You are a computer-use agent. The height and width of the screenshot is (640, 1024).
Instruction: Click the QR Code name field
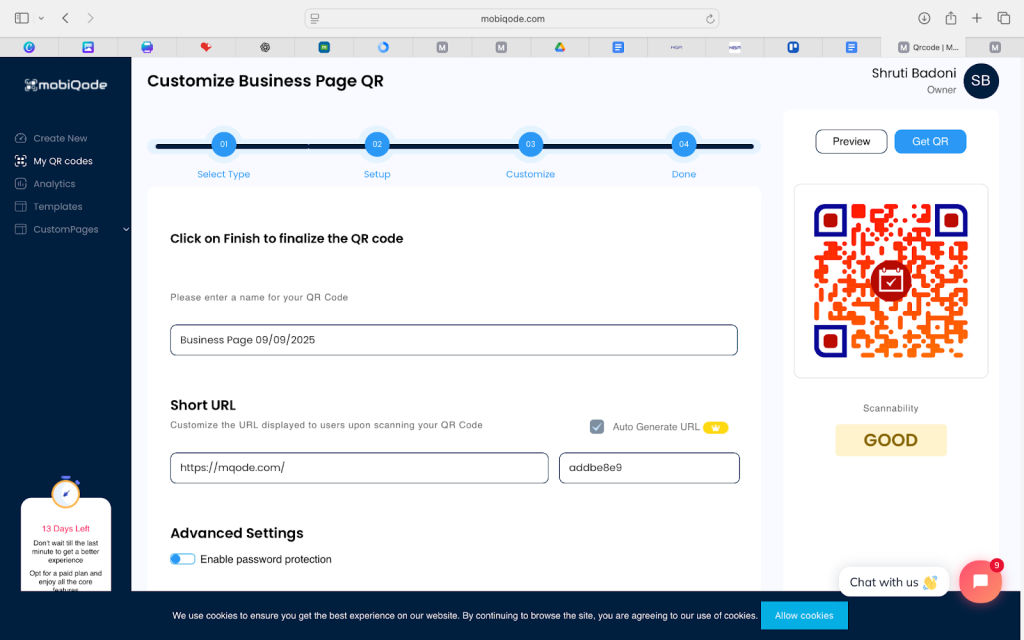coord(453,340)
